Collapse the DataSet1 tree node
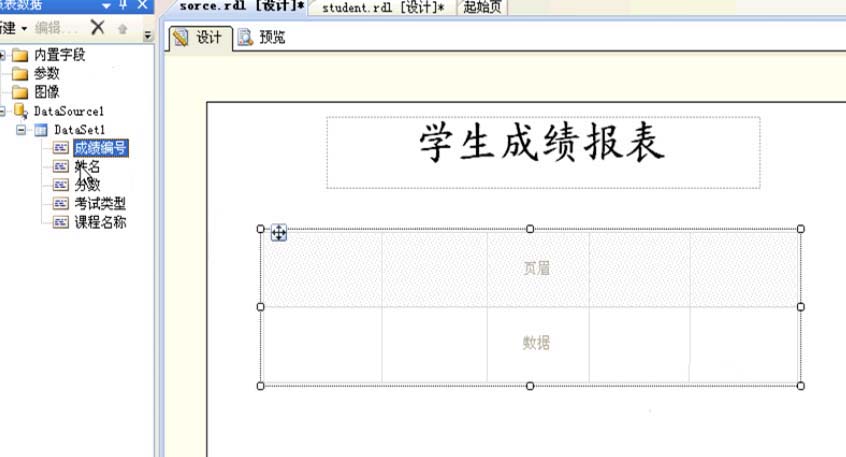The width and height of the screenshot is (846, 457). coord(21,130)
